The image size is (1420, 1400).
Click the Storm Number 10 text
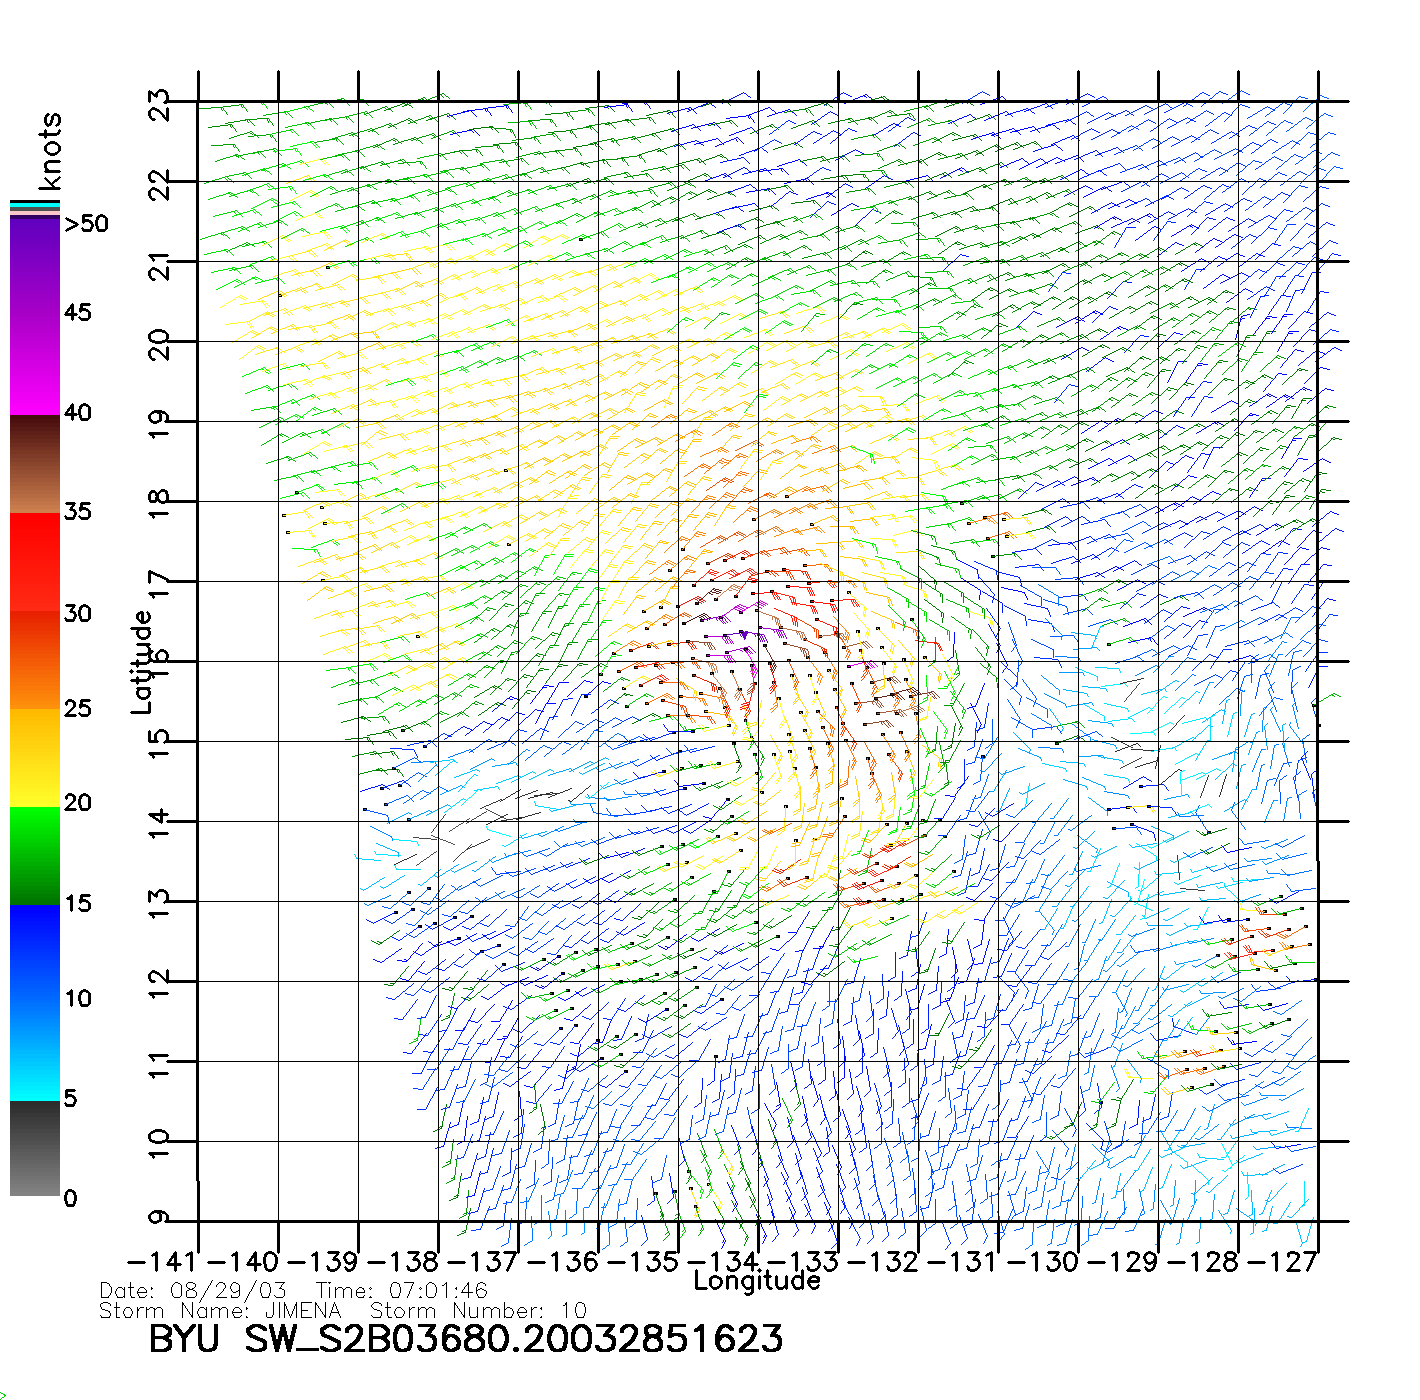pos(478,1311)
